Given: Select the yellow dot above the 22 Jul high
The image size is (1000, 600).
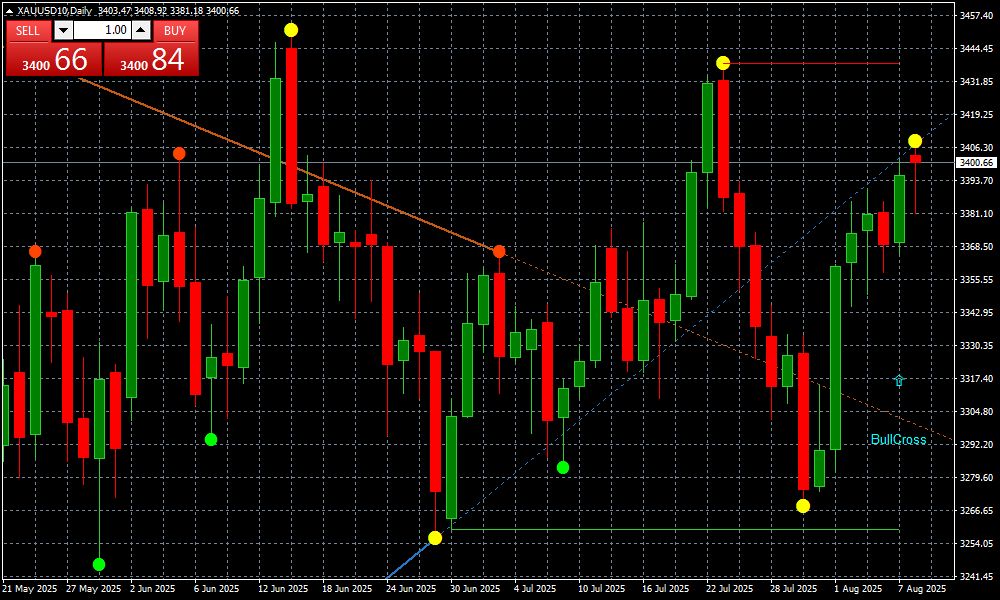Looking at the screenshot, I should pos(723,63).
